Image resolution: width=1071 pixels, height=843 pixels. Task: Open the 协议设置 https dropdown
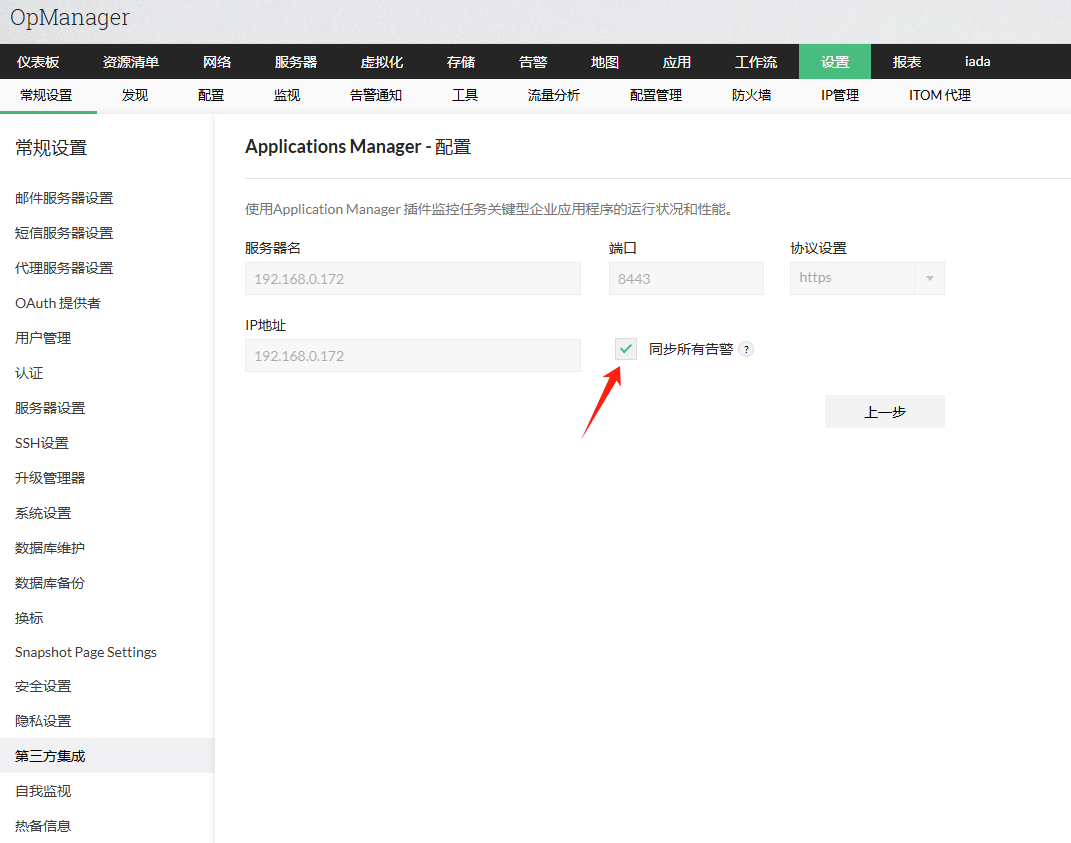(867, 278)
